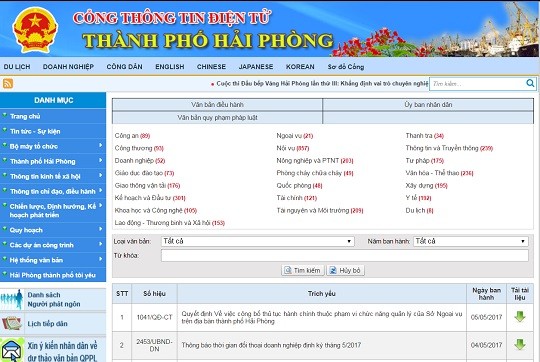Open the Năm ban hành dropdown

[470, 241]
